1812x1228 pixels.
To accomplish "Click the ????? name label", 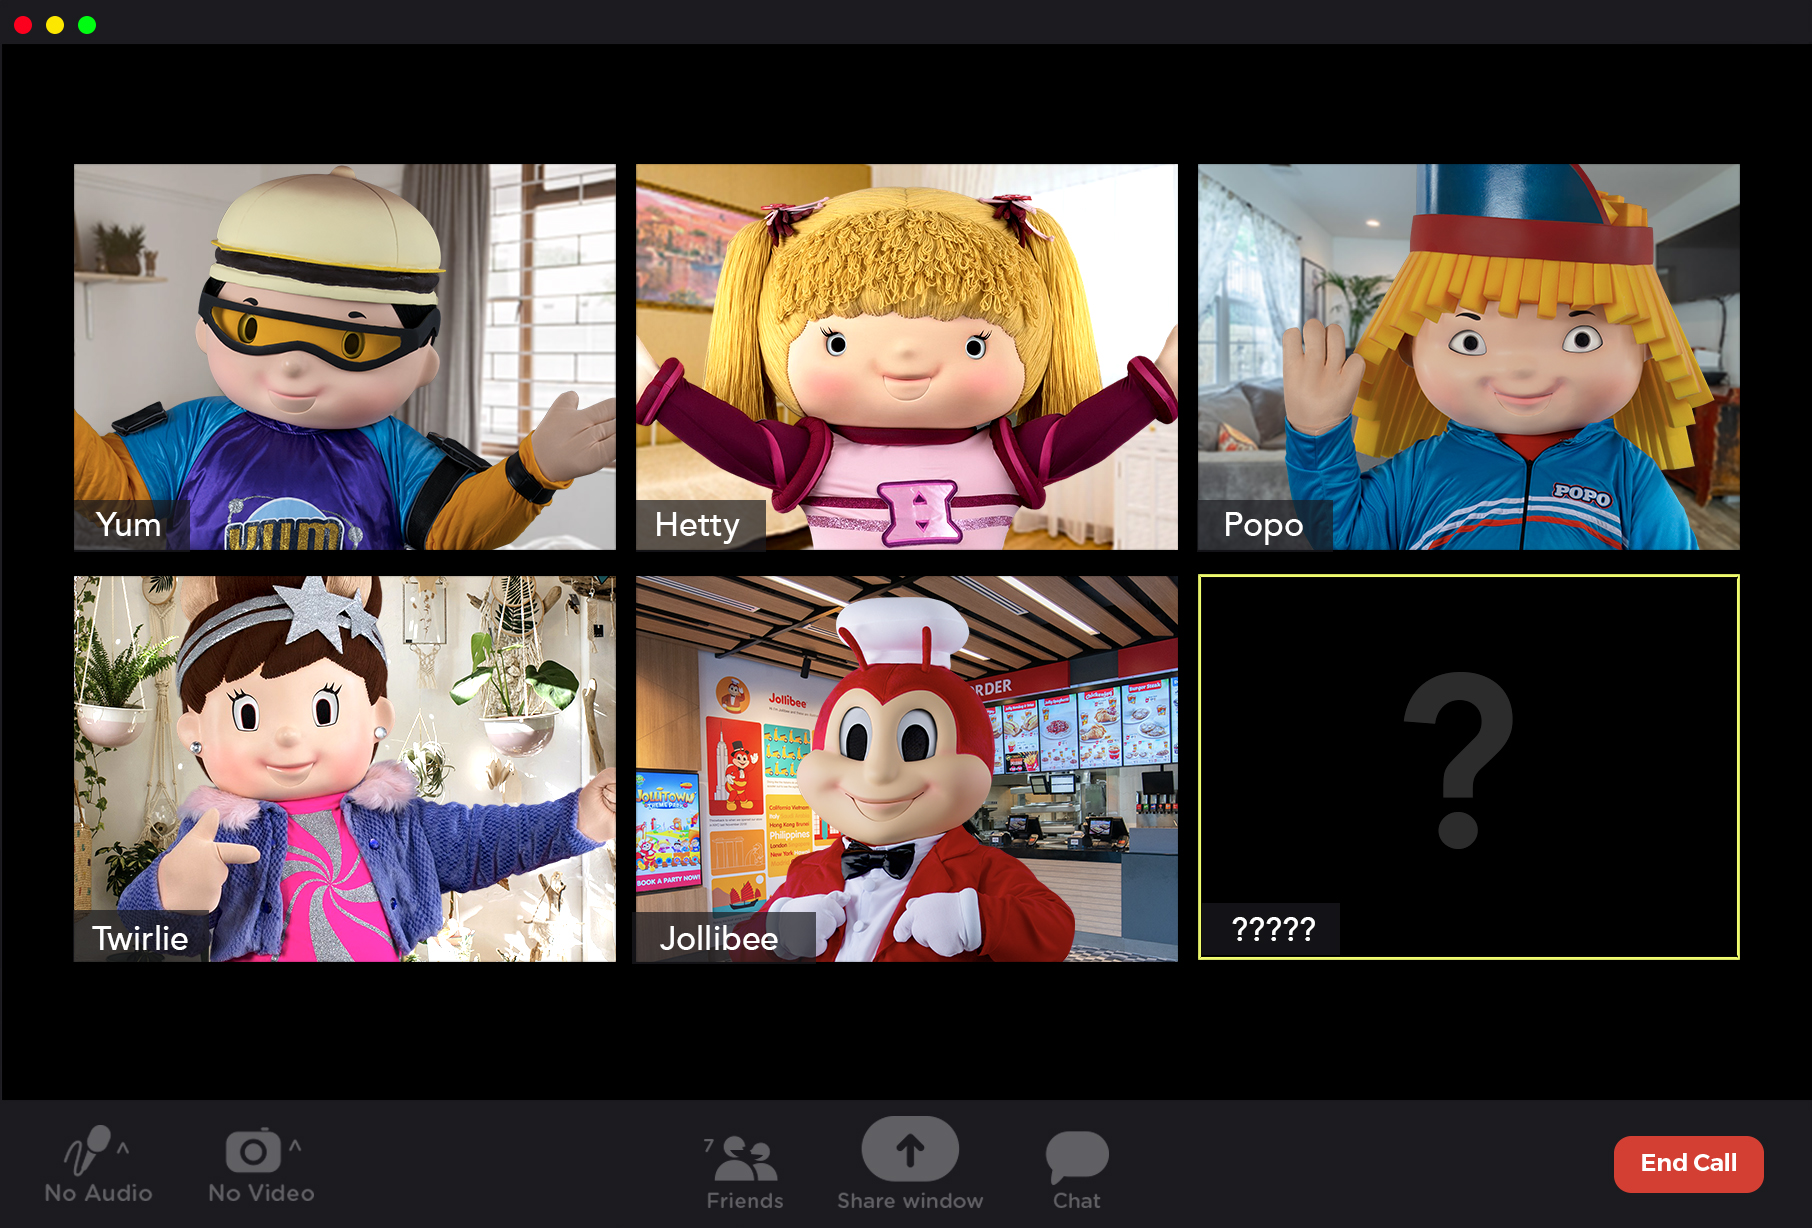I will pyautogui.click(x=1273, y=930).
